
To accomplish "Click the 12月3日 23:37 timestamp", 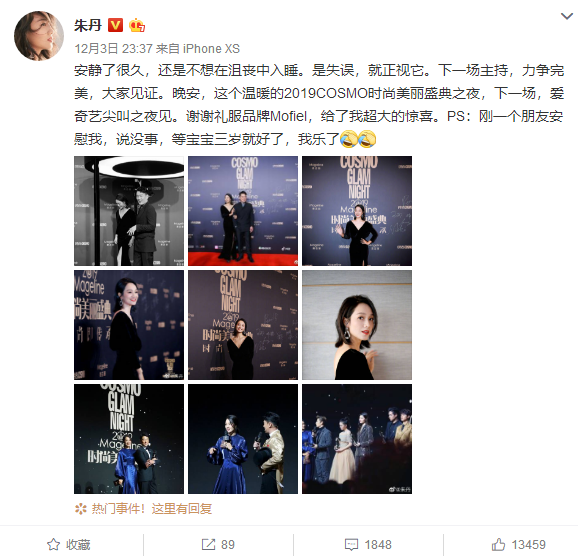I will [114, 49].
